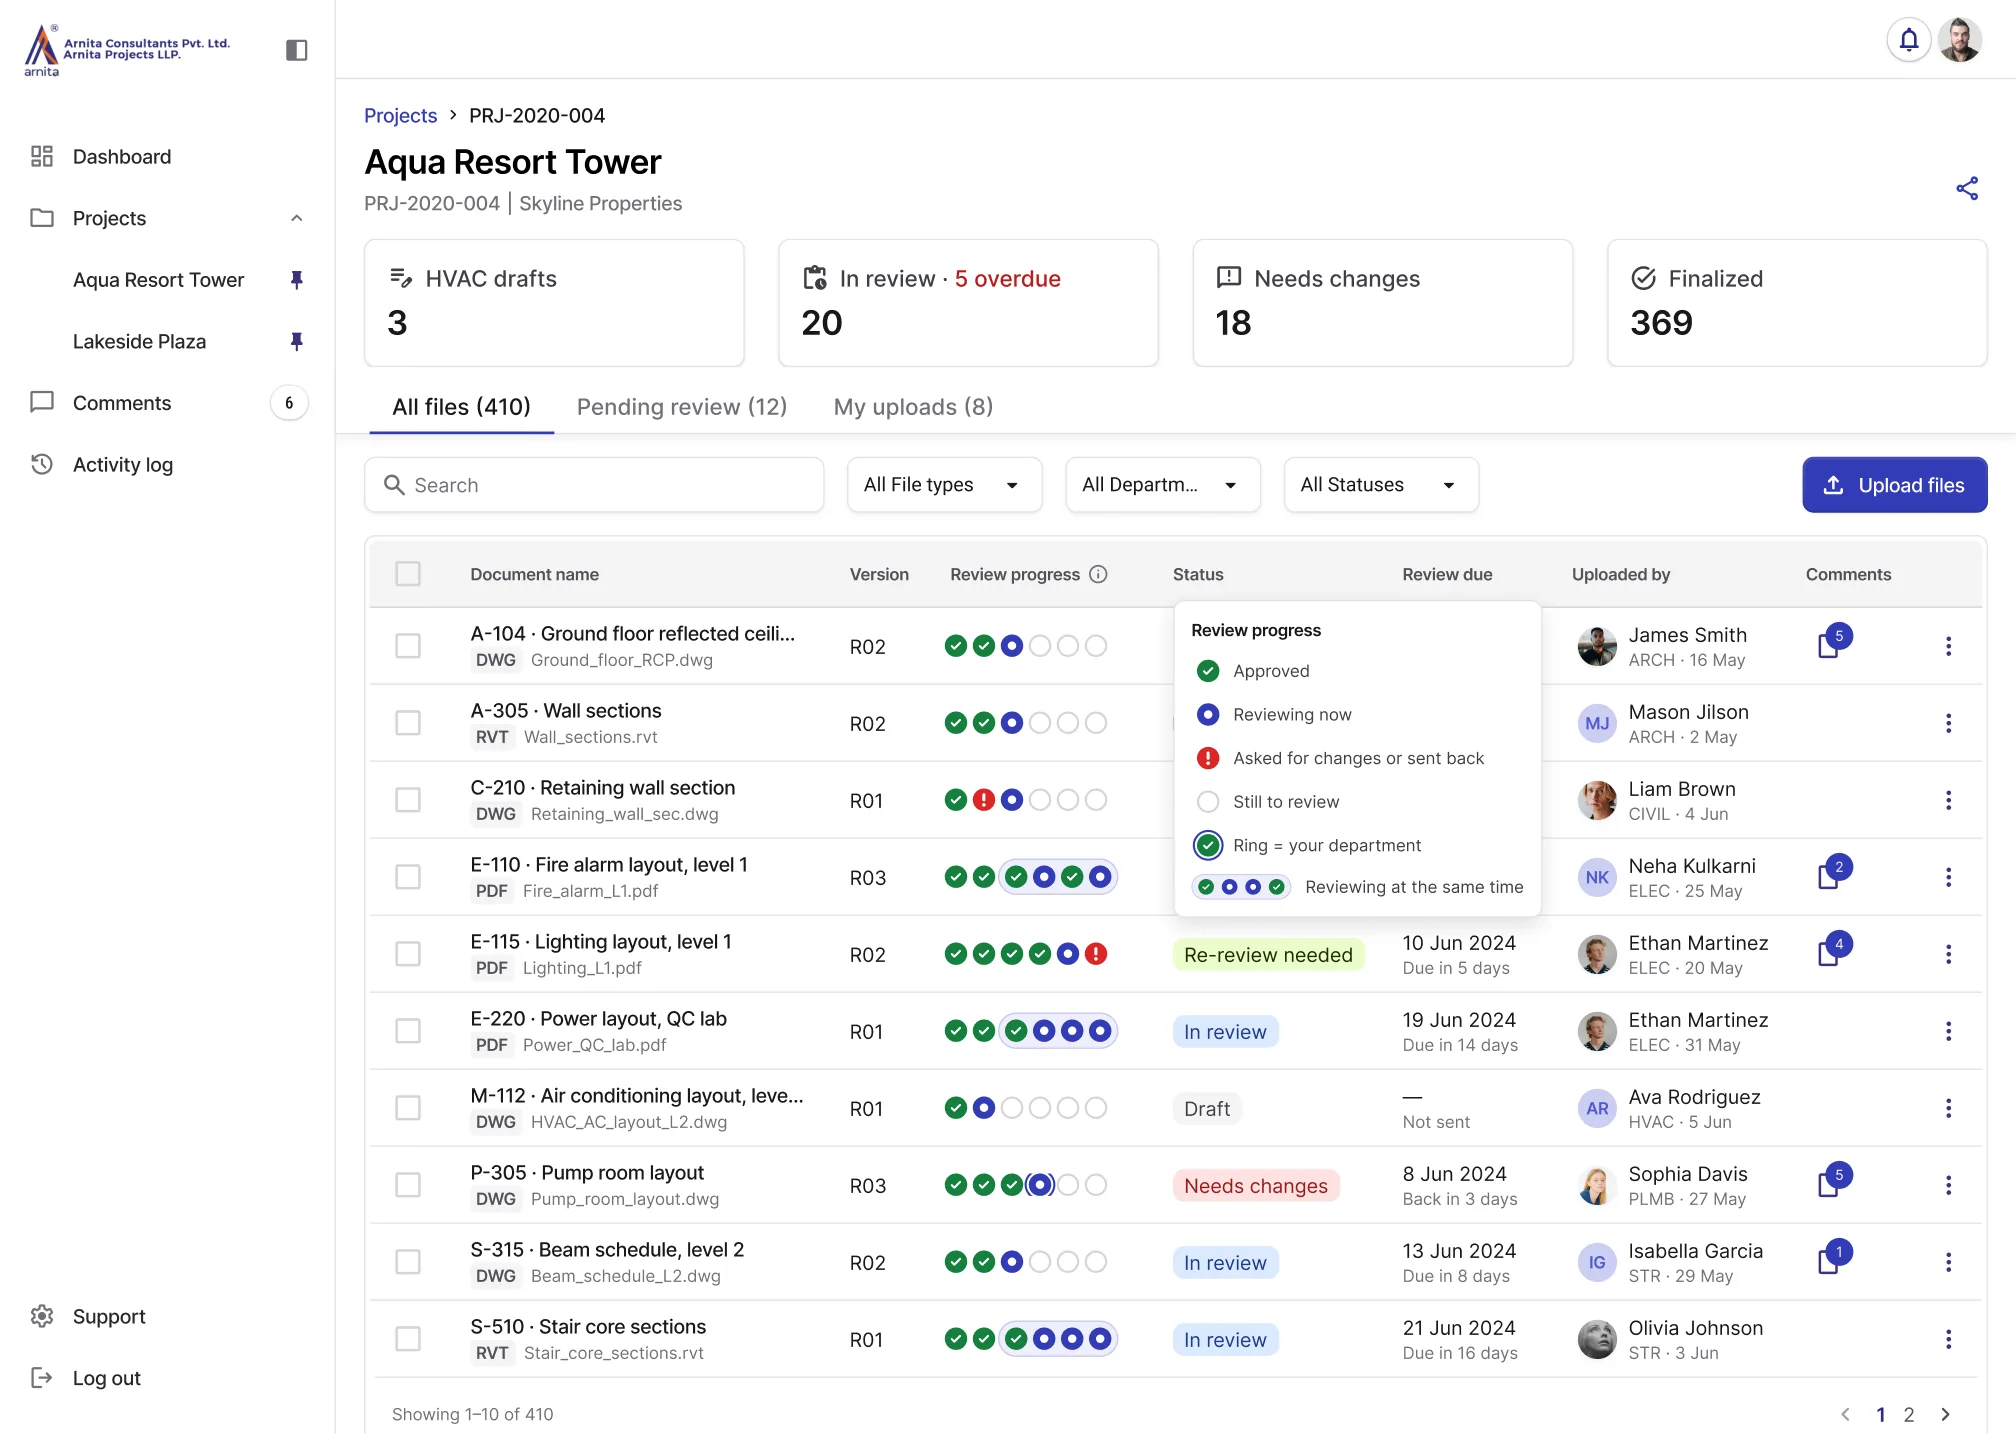
Task: Collapse the sidebar panel icon
Action: click(296, 50)
